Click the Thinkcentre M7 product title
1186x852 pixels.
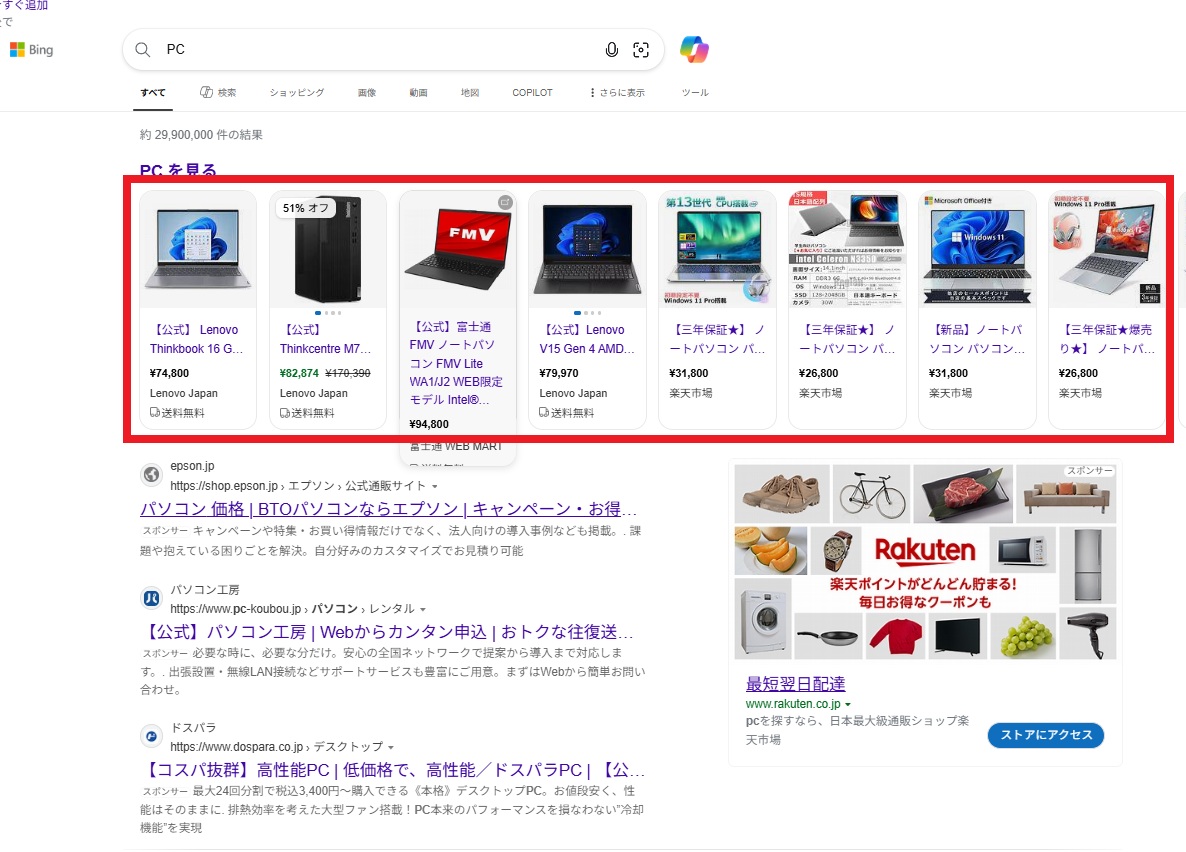[x=325, y=339]
